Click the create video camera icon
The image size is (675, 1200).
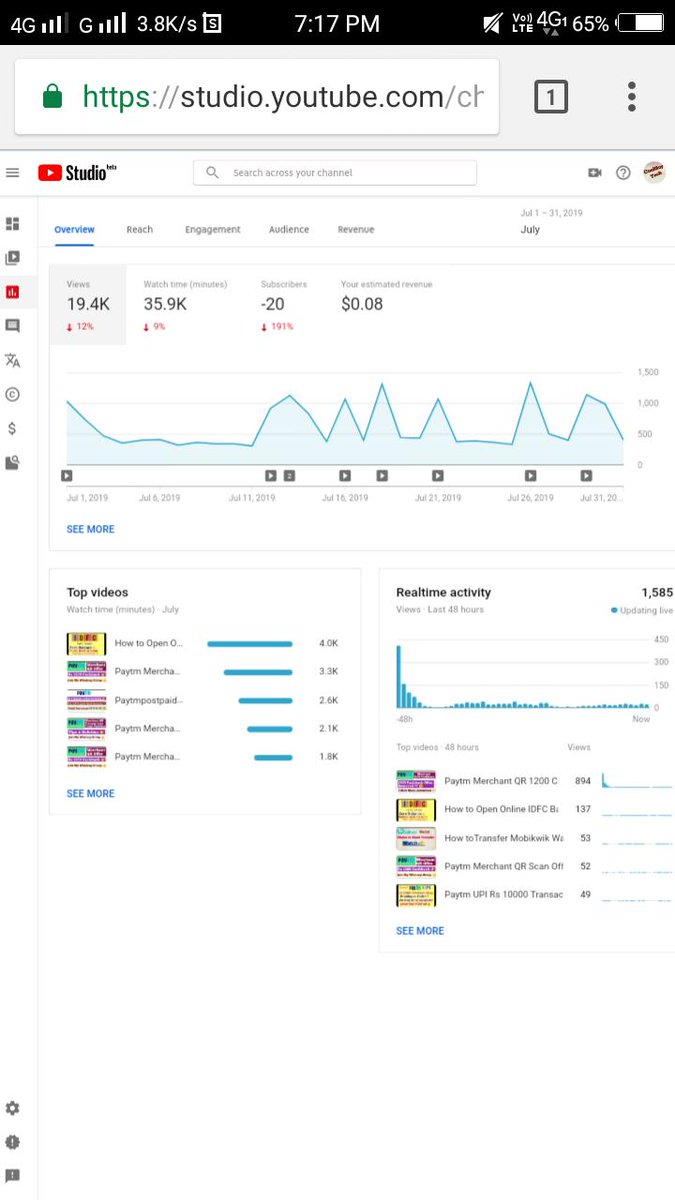coord(594,173)
